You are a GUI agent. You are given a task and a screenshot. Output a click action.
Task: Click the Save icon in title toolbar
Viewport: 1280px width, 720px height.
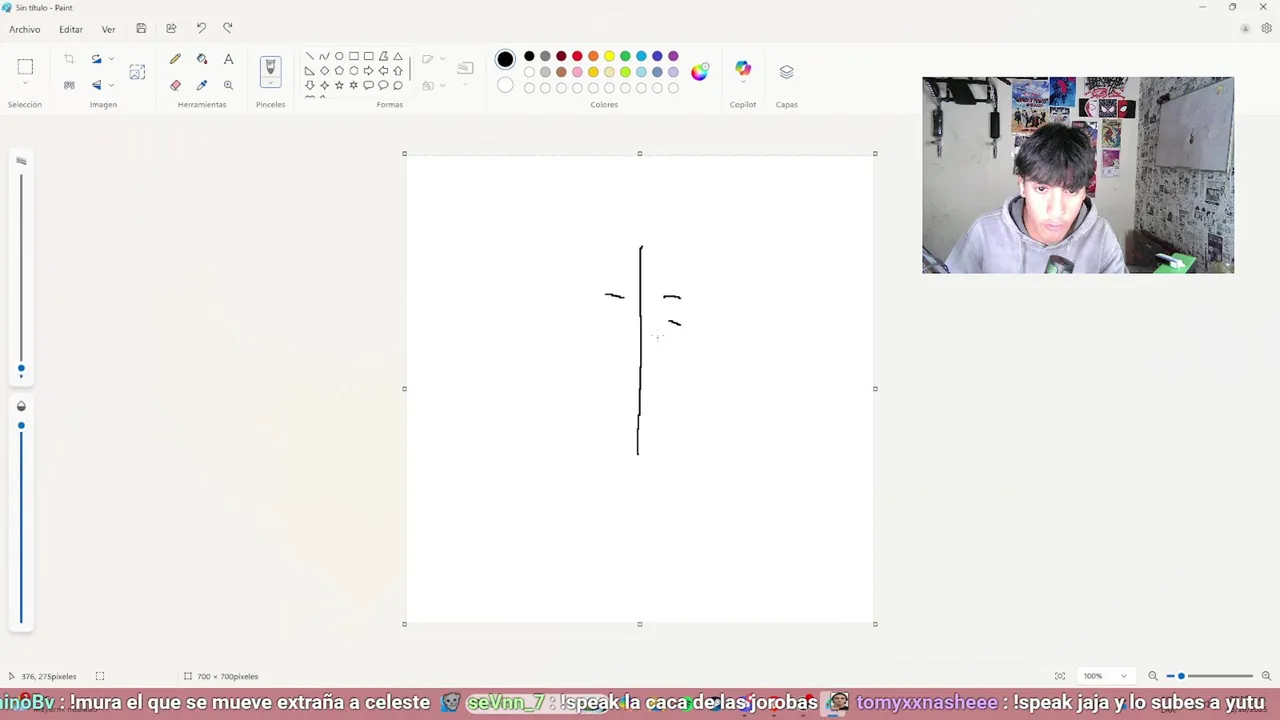(141, 28)
